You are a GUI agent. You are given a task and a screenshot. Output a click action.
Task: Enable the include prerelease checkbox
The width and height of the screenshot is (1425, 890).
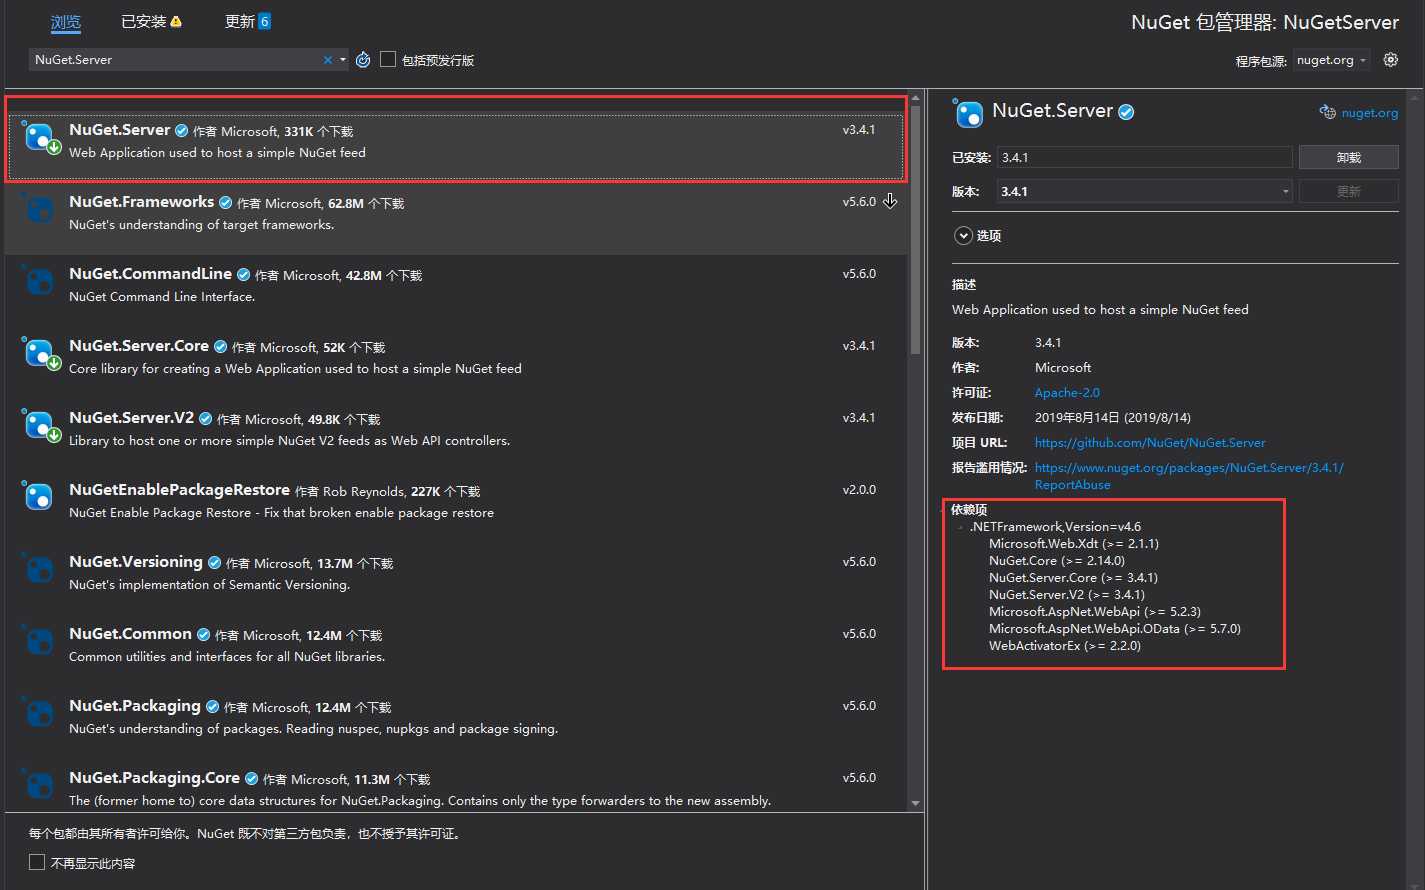[x=388, y=59]
